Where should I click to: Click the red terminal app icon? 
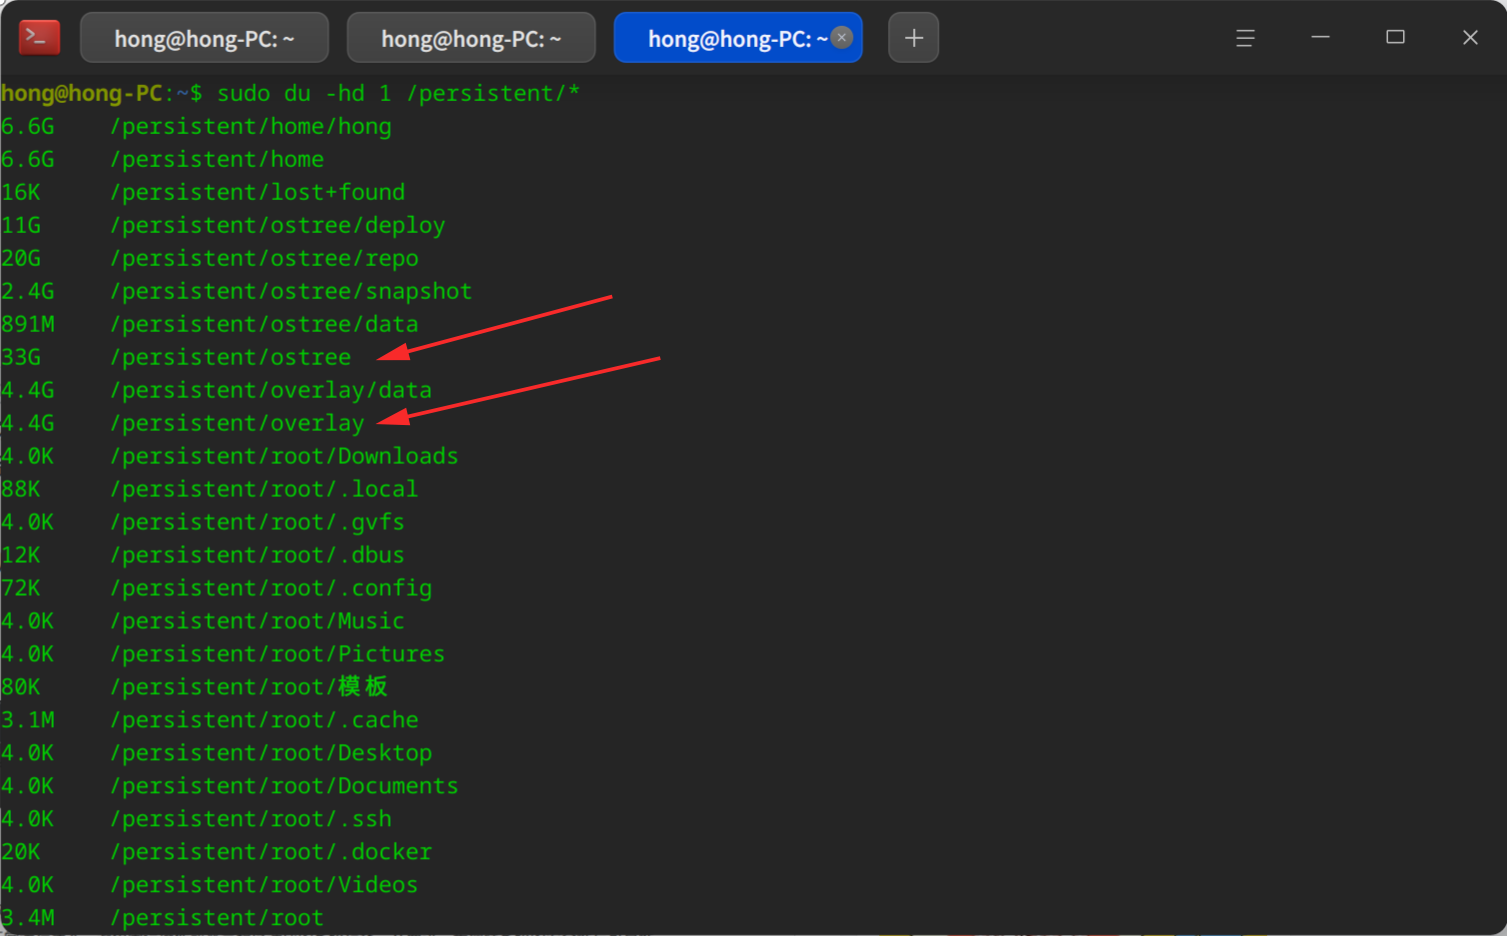tap(39, 38)
